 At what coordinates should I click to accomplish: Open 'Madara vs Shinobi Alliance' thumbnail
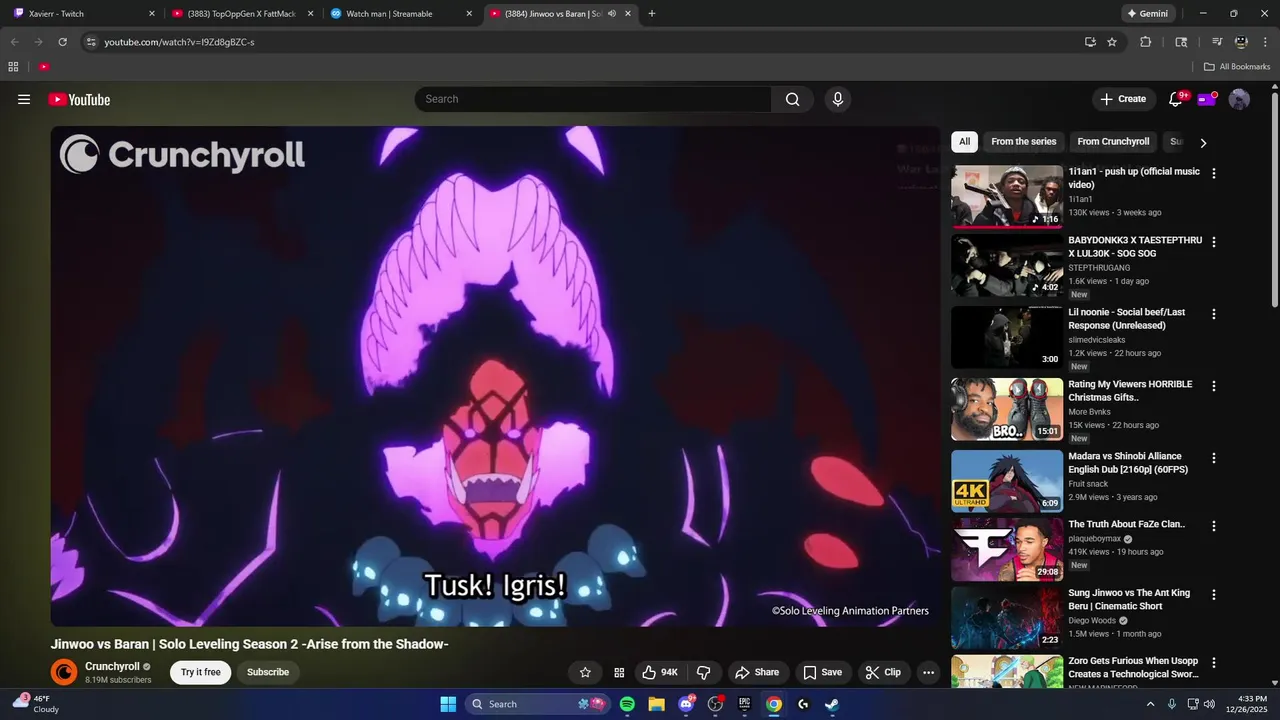1007,481
